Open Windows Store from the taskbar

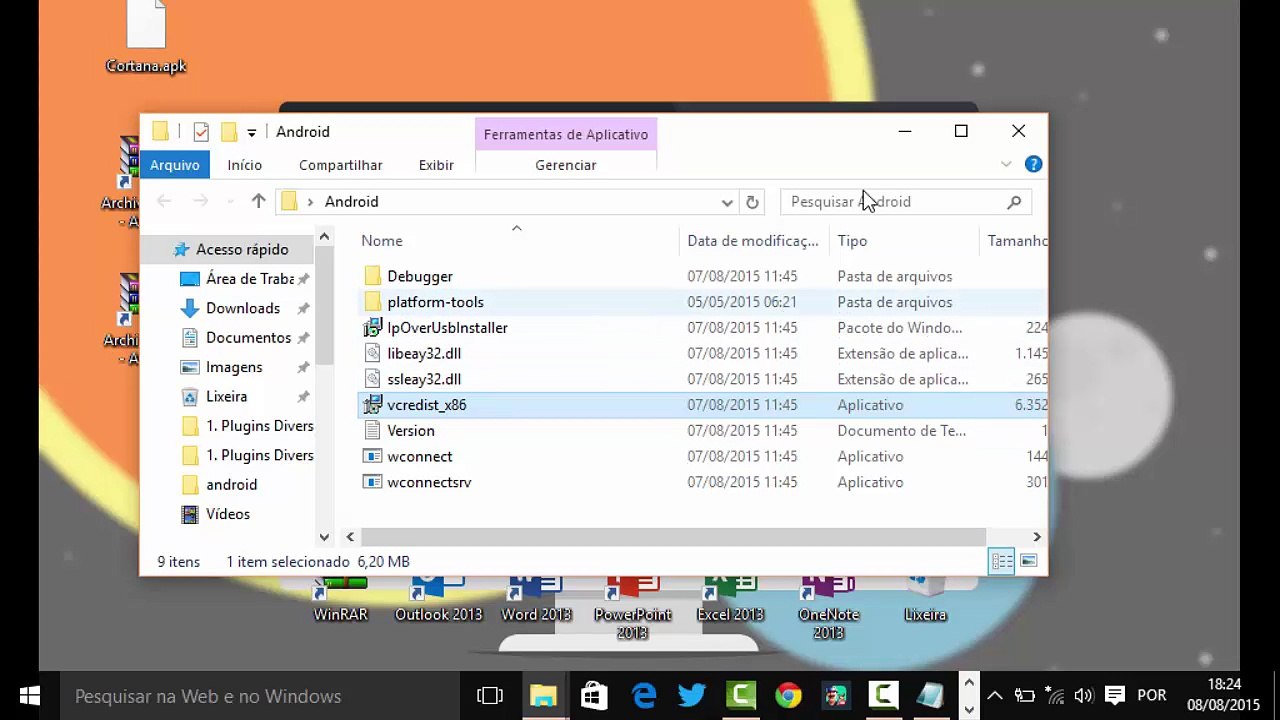click(x=594, y=696)
